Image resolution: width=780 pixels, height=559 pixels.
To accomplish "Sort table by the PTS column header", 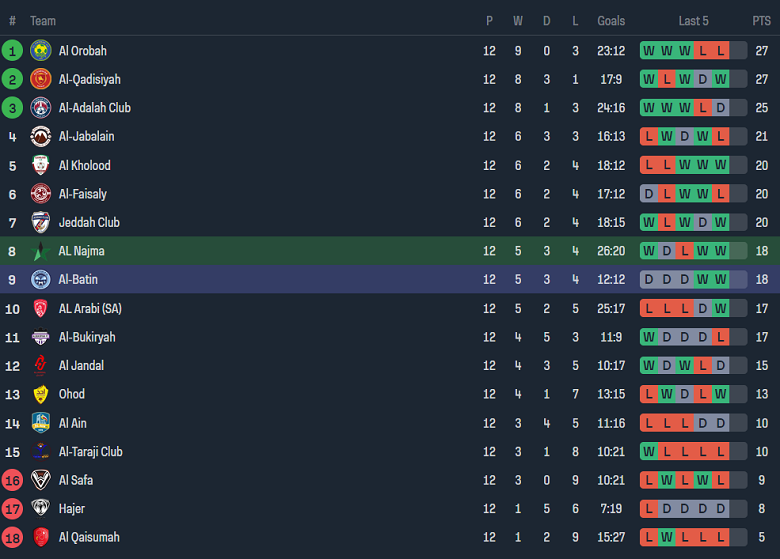I will (762, 21).
